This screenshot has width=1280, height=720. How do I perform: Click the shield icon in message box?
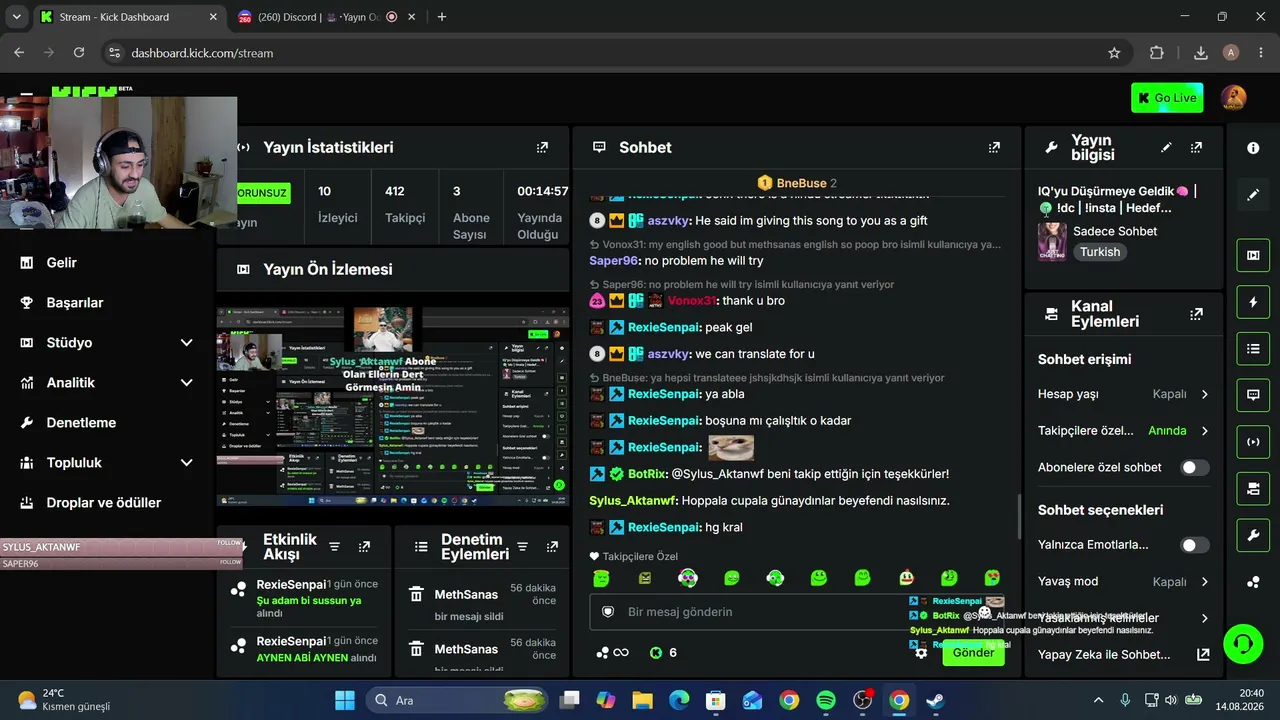click(608, 612)
